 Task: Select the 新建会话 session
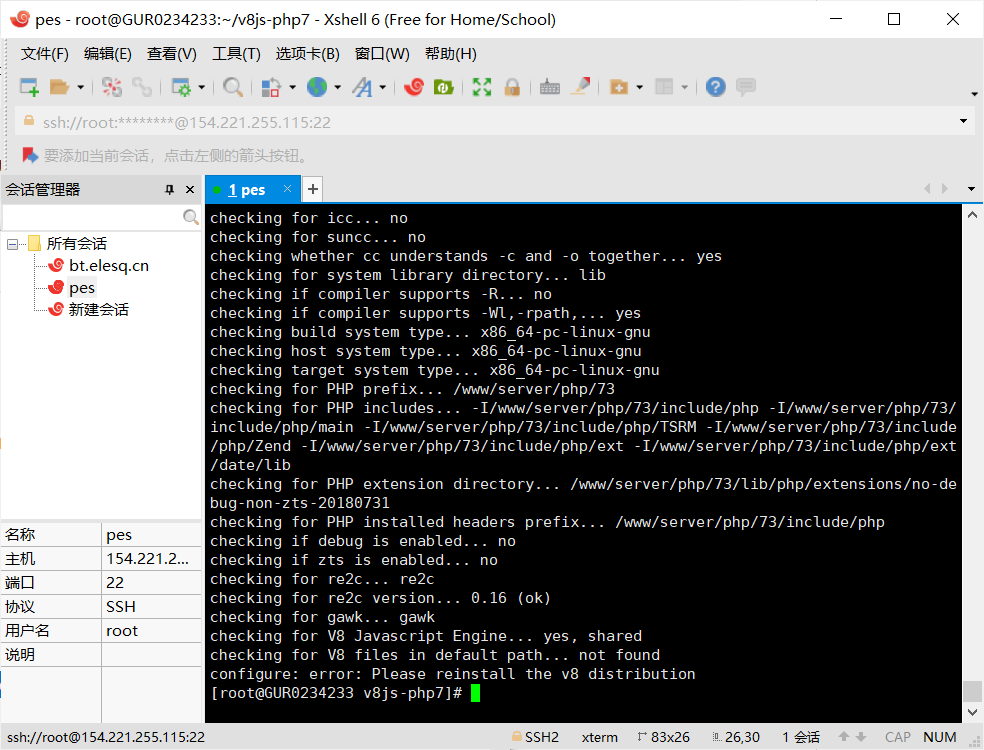pyautogui.click(x=99, y=309)
